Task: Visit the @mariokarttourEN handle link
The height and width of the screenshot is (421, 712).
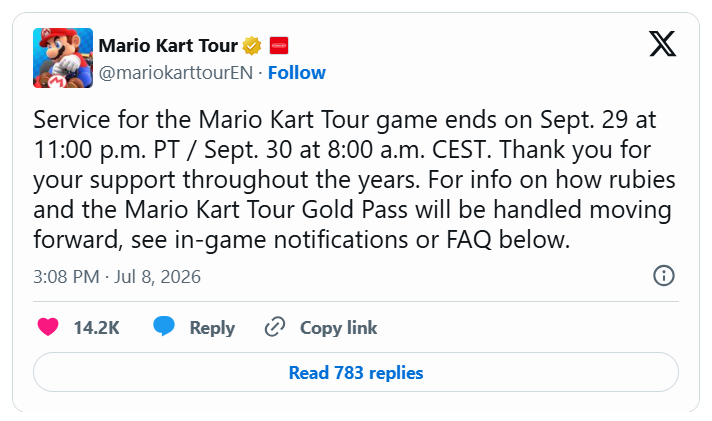Action: pos(176,73)
